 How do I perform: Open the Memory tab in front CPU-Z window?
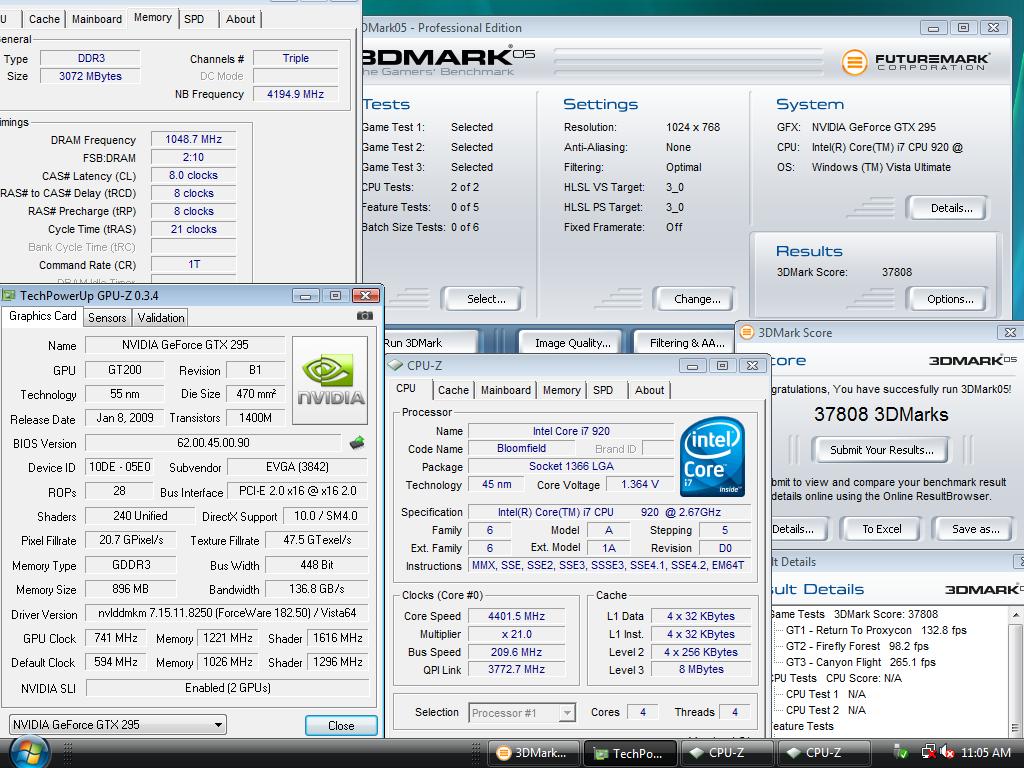click(x=562, y=390)
